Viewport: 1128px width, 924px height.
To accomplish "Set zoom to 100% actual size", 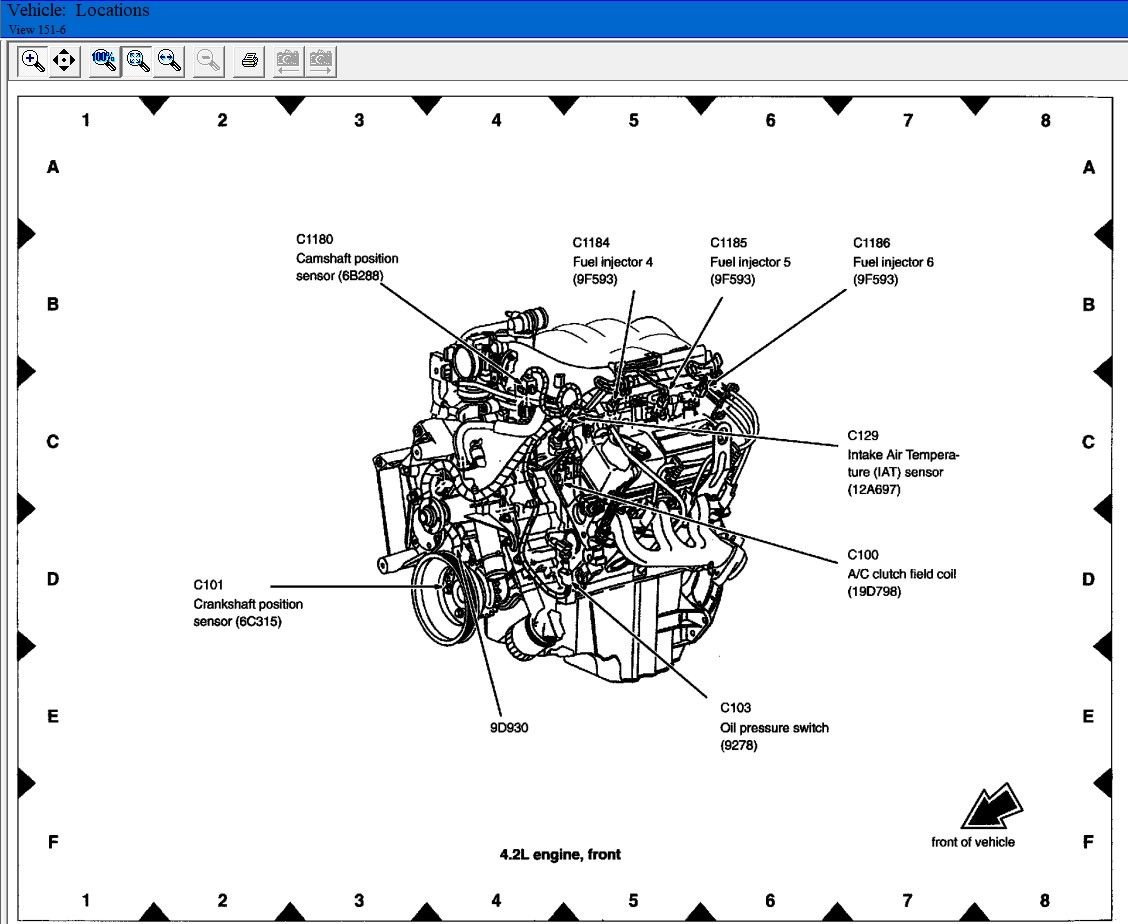I will 103,61.
